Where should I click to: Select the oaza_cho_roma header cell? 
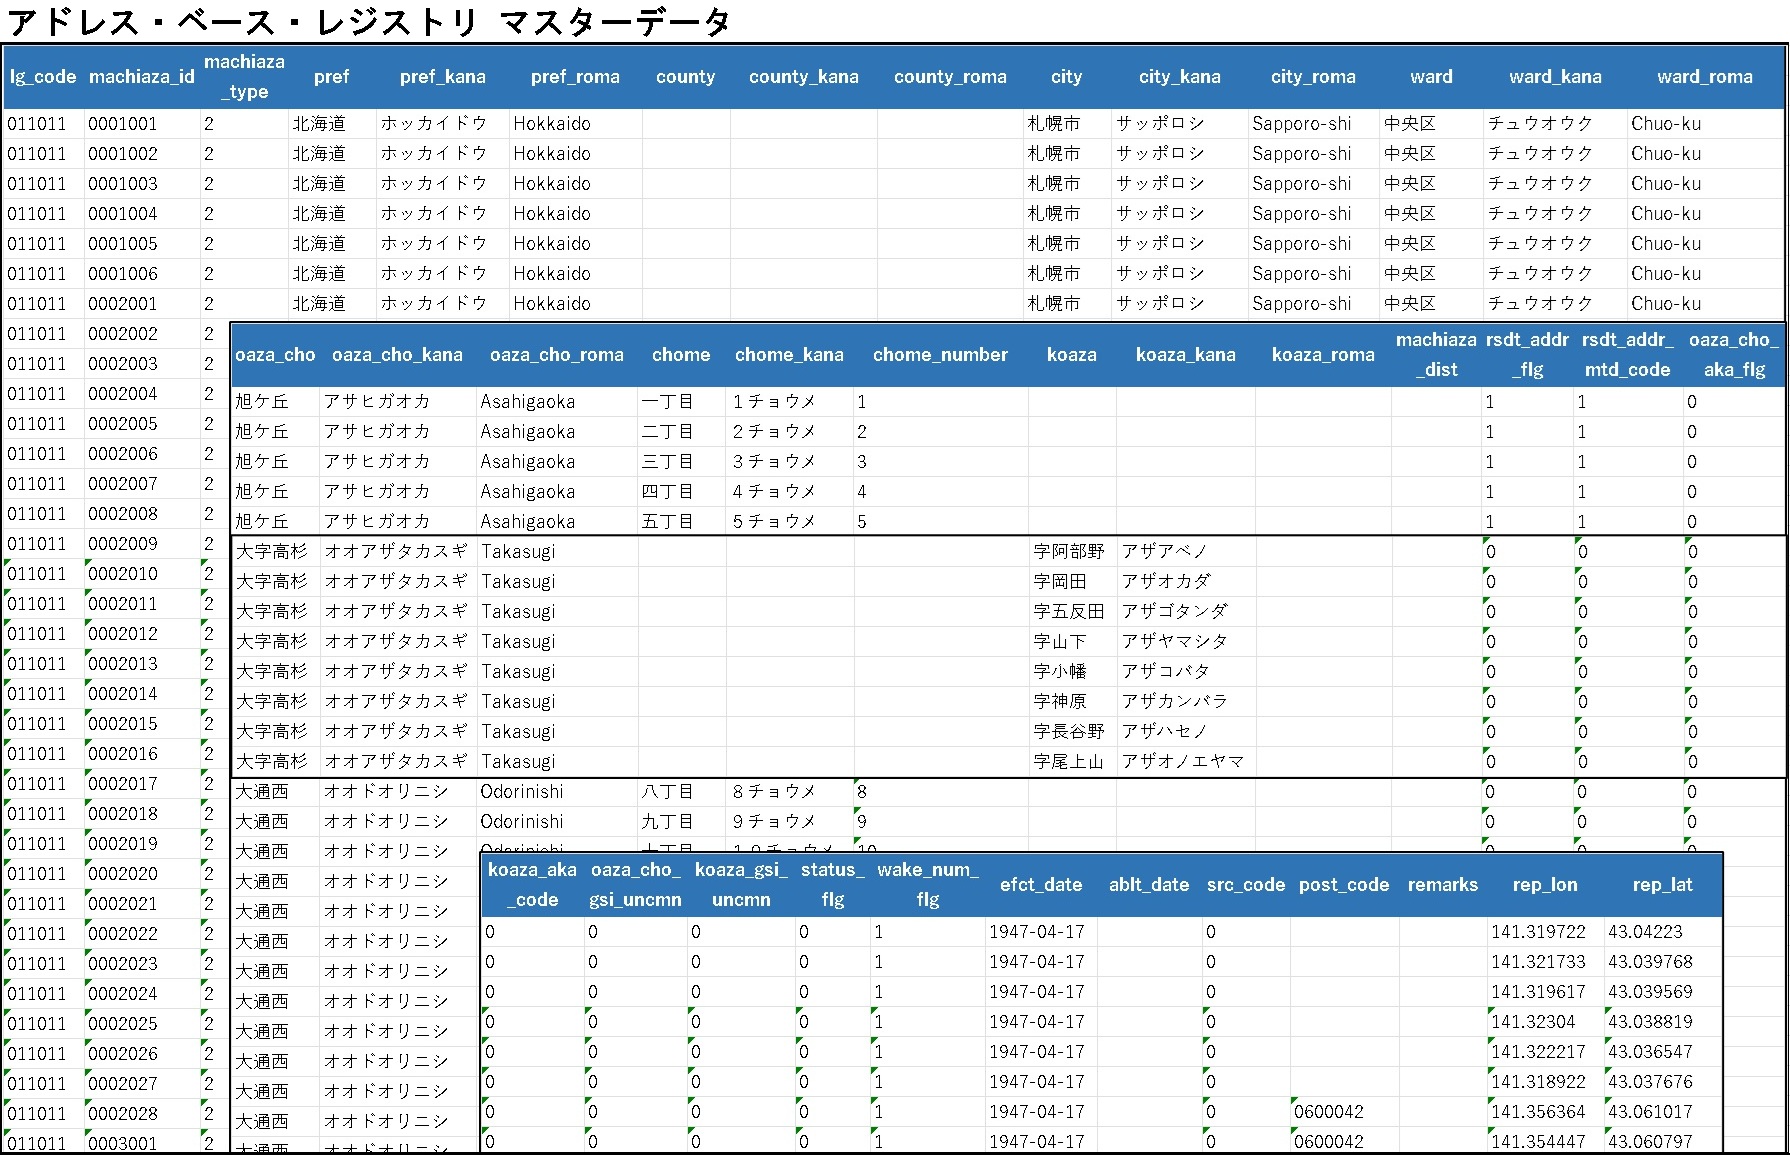[556, 355]
